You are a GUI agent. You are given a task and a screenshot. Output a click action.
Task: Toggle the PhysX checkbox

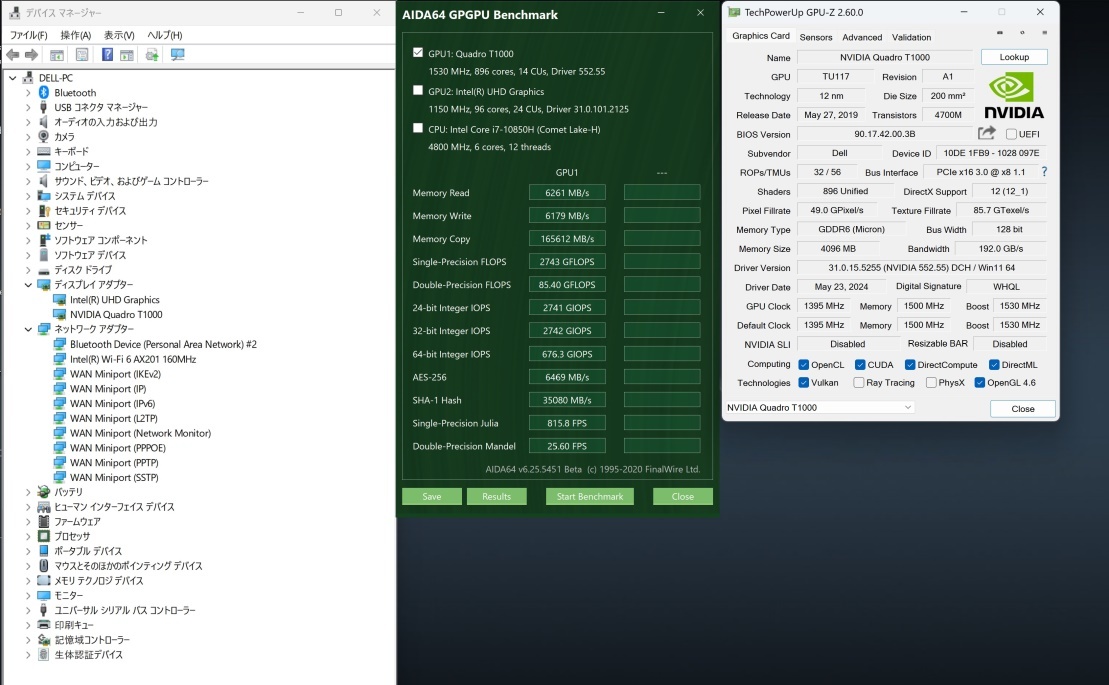[x=931, y=382]
